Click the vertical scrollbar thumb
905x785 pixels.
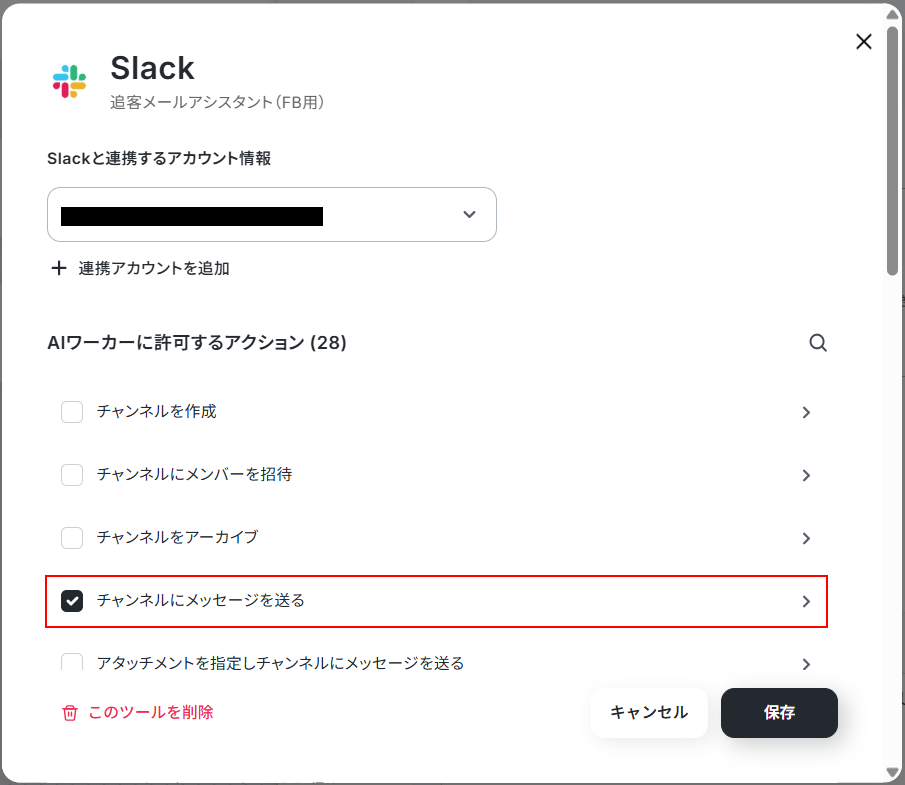pos(893,150)
